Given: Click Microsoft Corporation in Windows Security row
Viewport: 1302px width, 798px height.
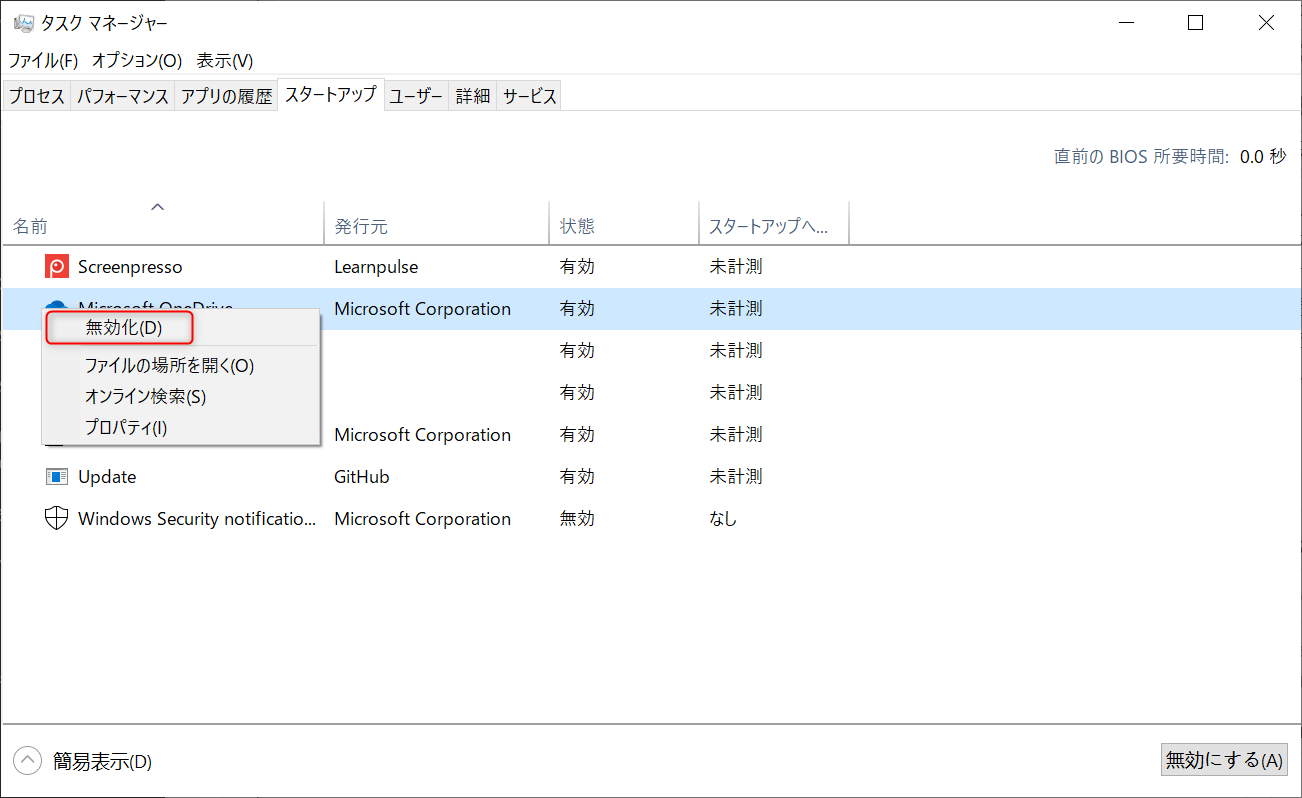Looking at the screenshot, I should [x=422, y=519].
